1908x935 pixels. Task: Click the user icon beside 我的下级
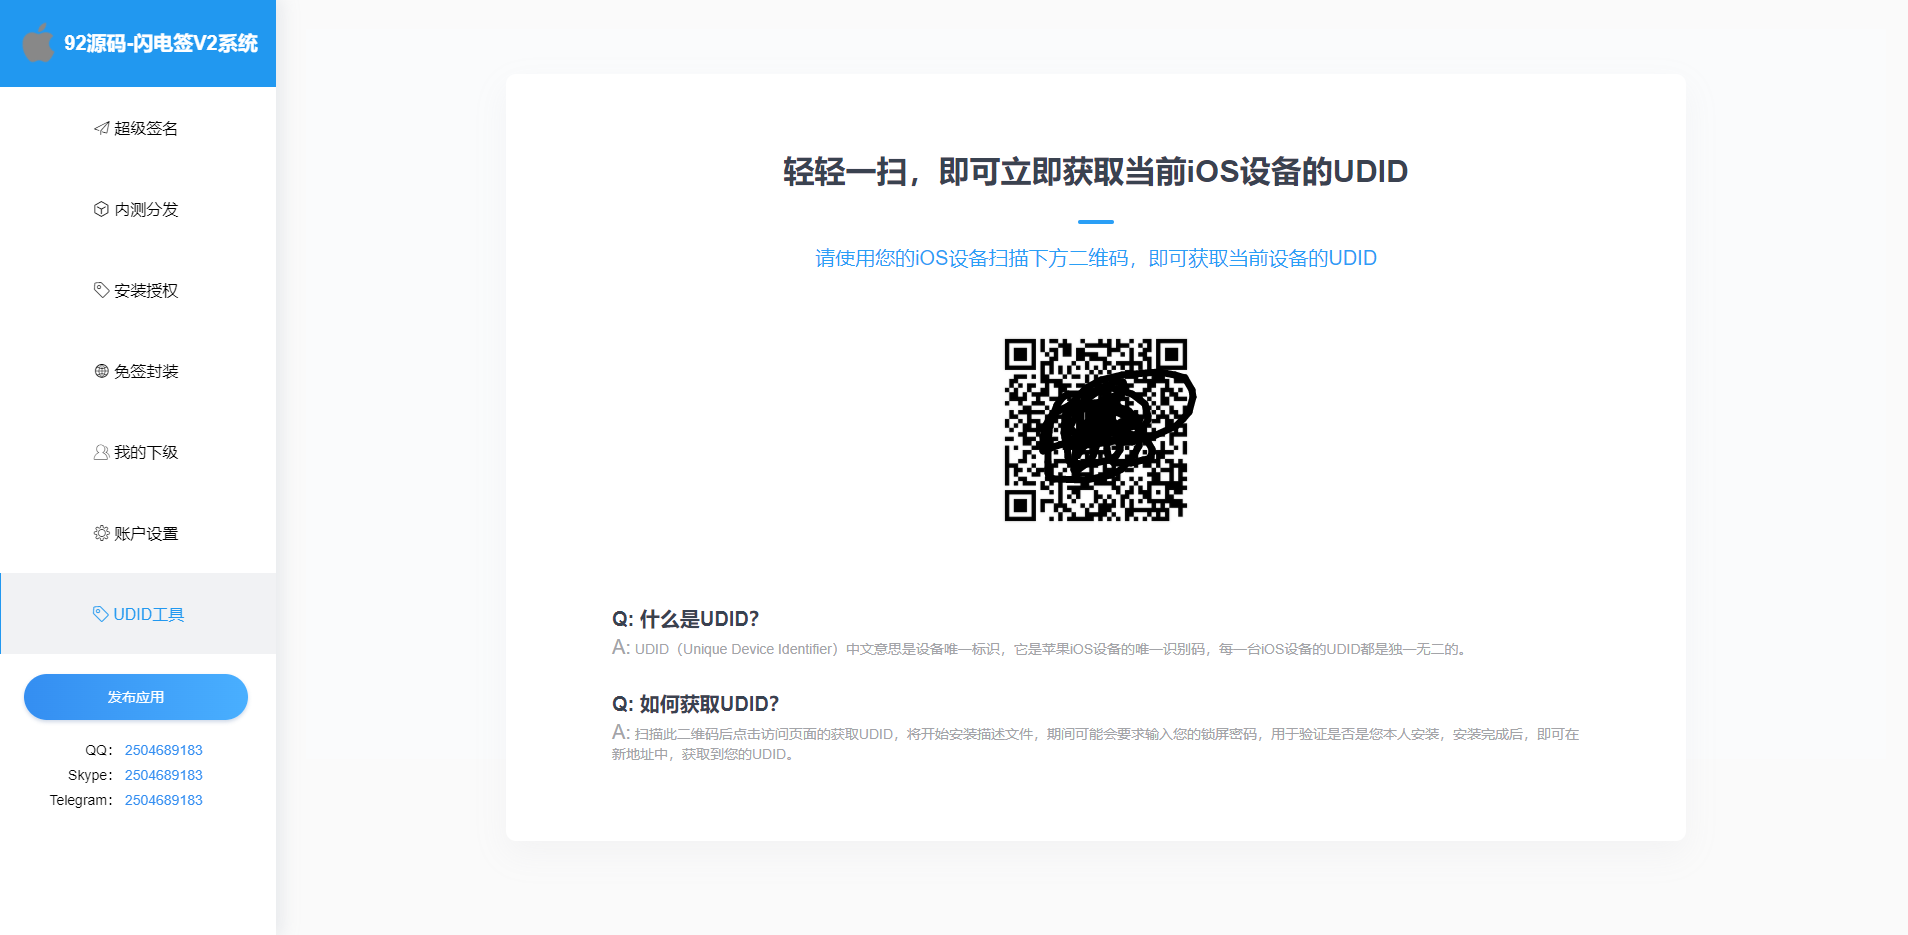pos(101,452)
